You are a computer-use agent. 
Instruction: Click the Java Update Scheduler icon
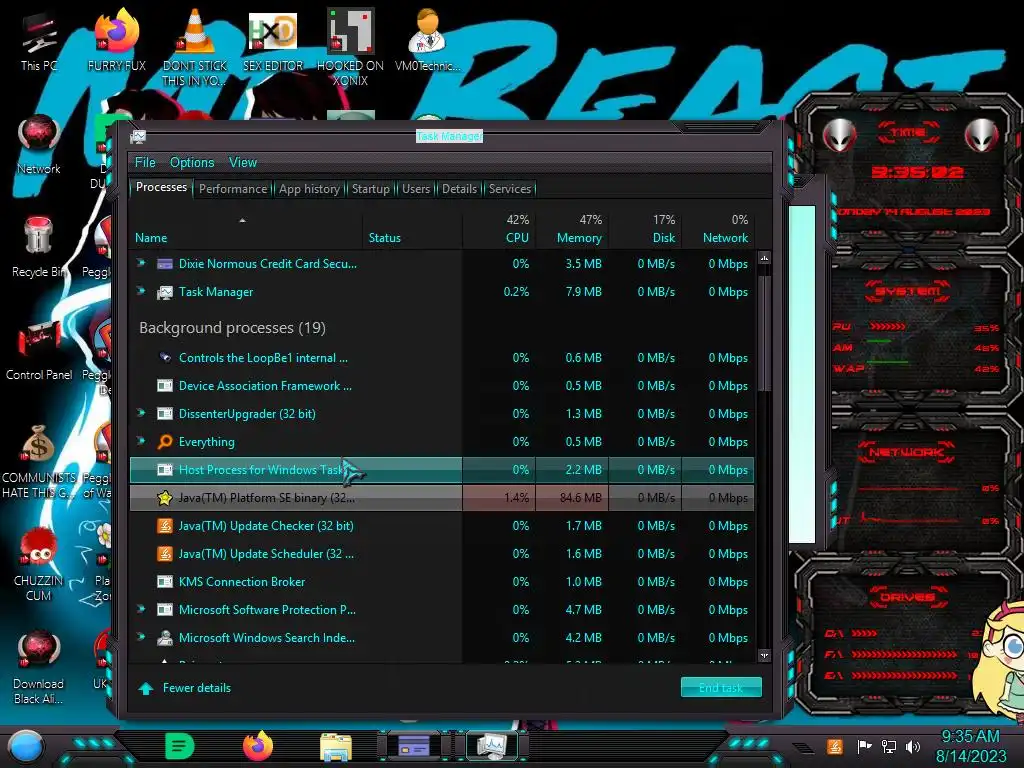(x=165, y=554)
